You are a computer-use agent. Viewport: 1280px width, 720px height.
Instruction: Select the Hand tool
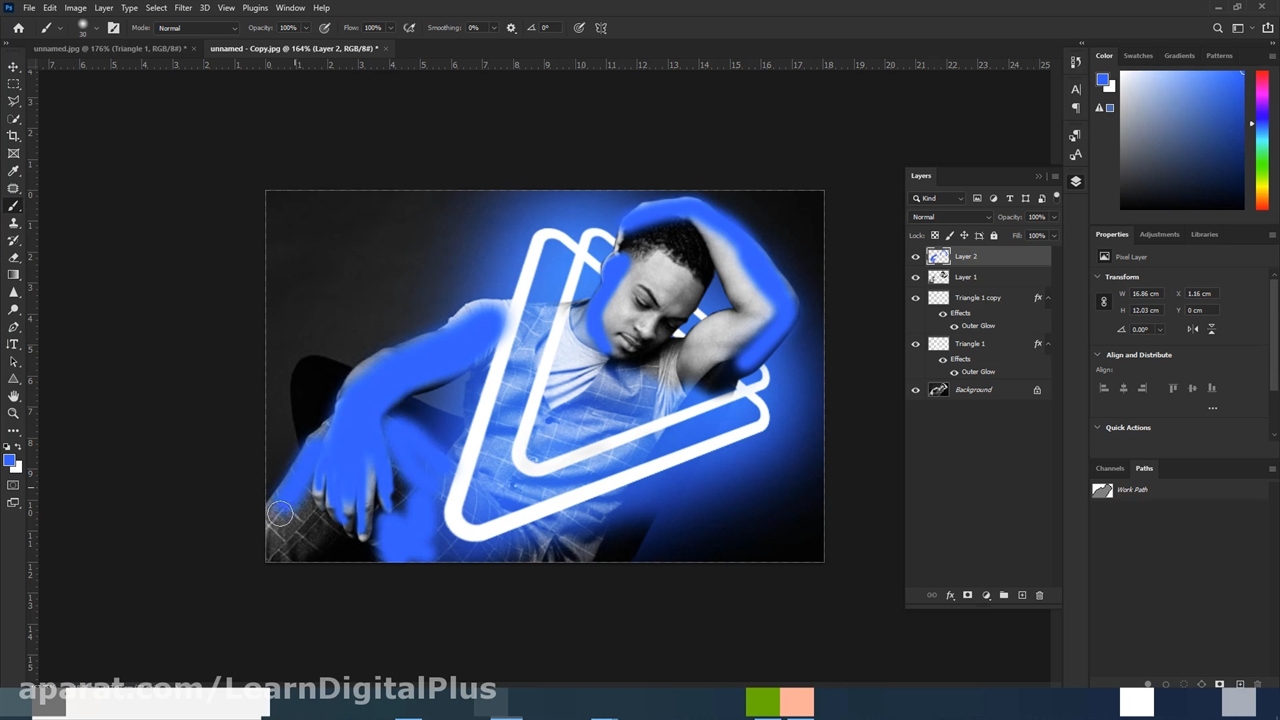click(x=13, y=396)
